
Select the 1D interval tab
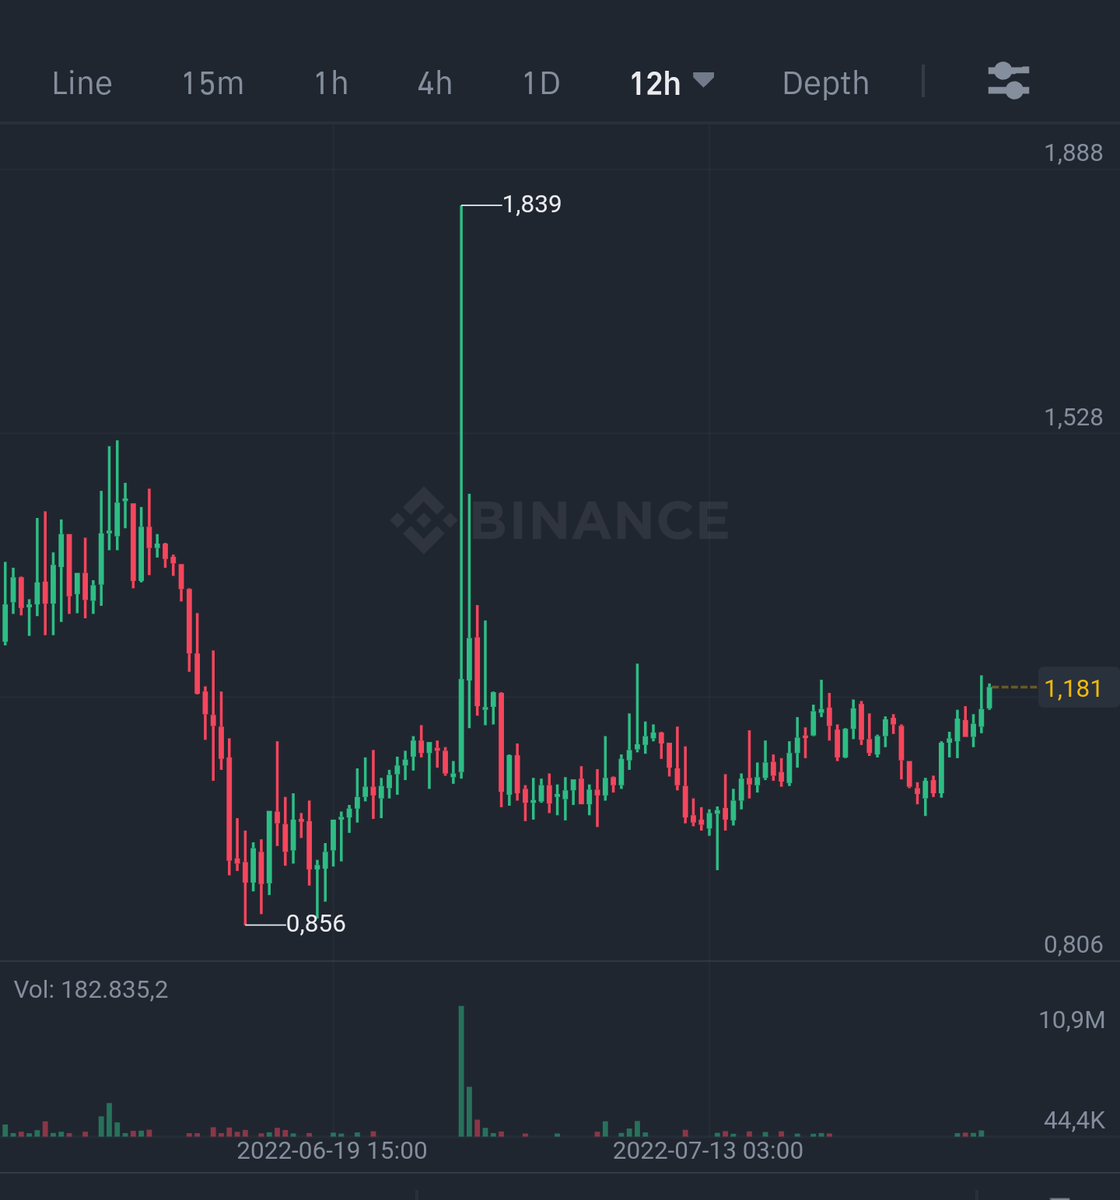(541, 83)
